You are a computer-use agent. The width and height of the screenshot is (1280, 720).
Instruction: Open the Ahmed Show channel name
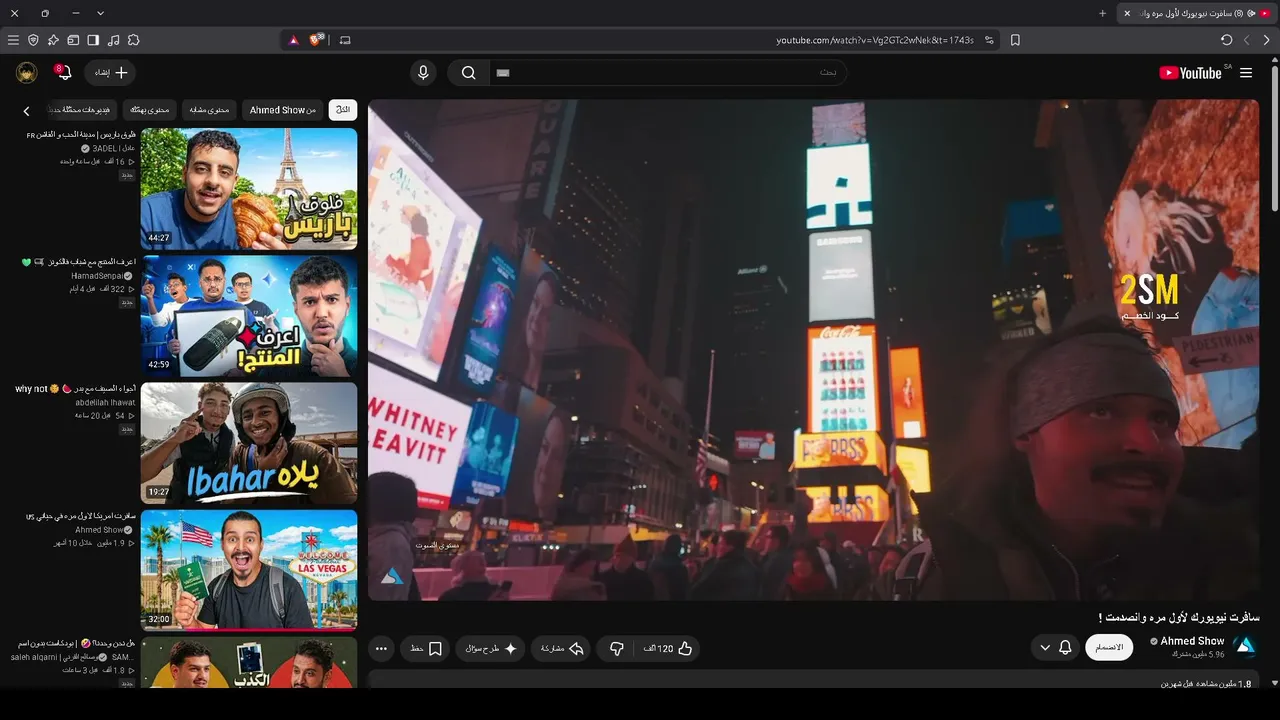[x=1192, y=641]
